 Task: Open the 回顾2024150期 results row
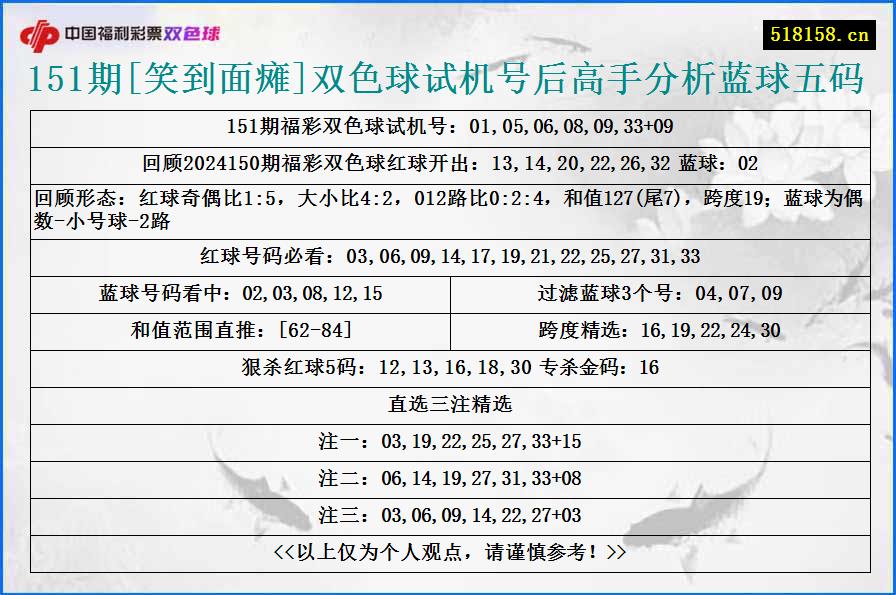click(448, 162)
